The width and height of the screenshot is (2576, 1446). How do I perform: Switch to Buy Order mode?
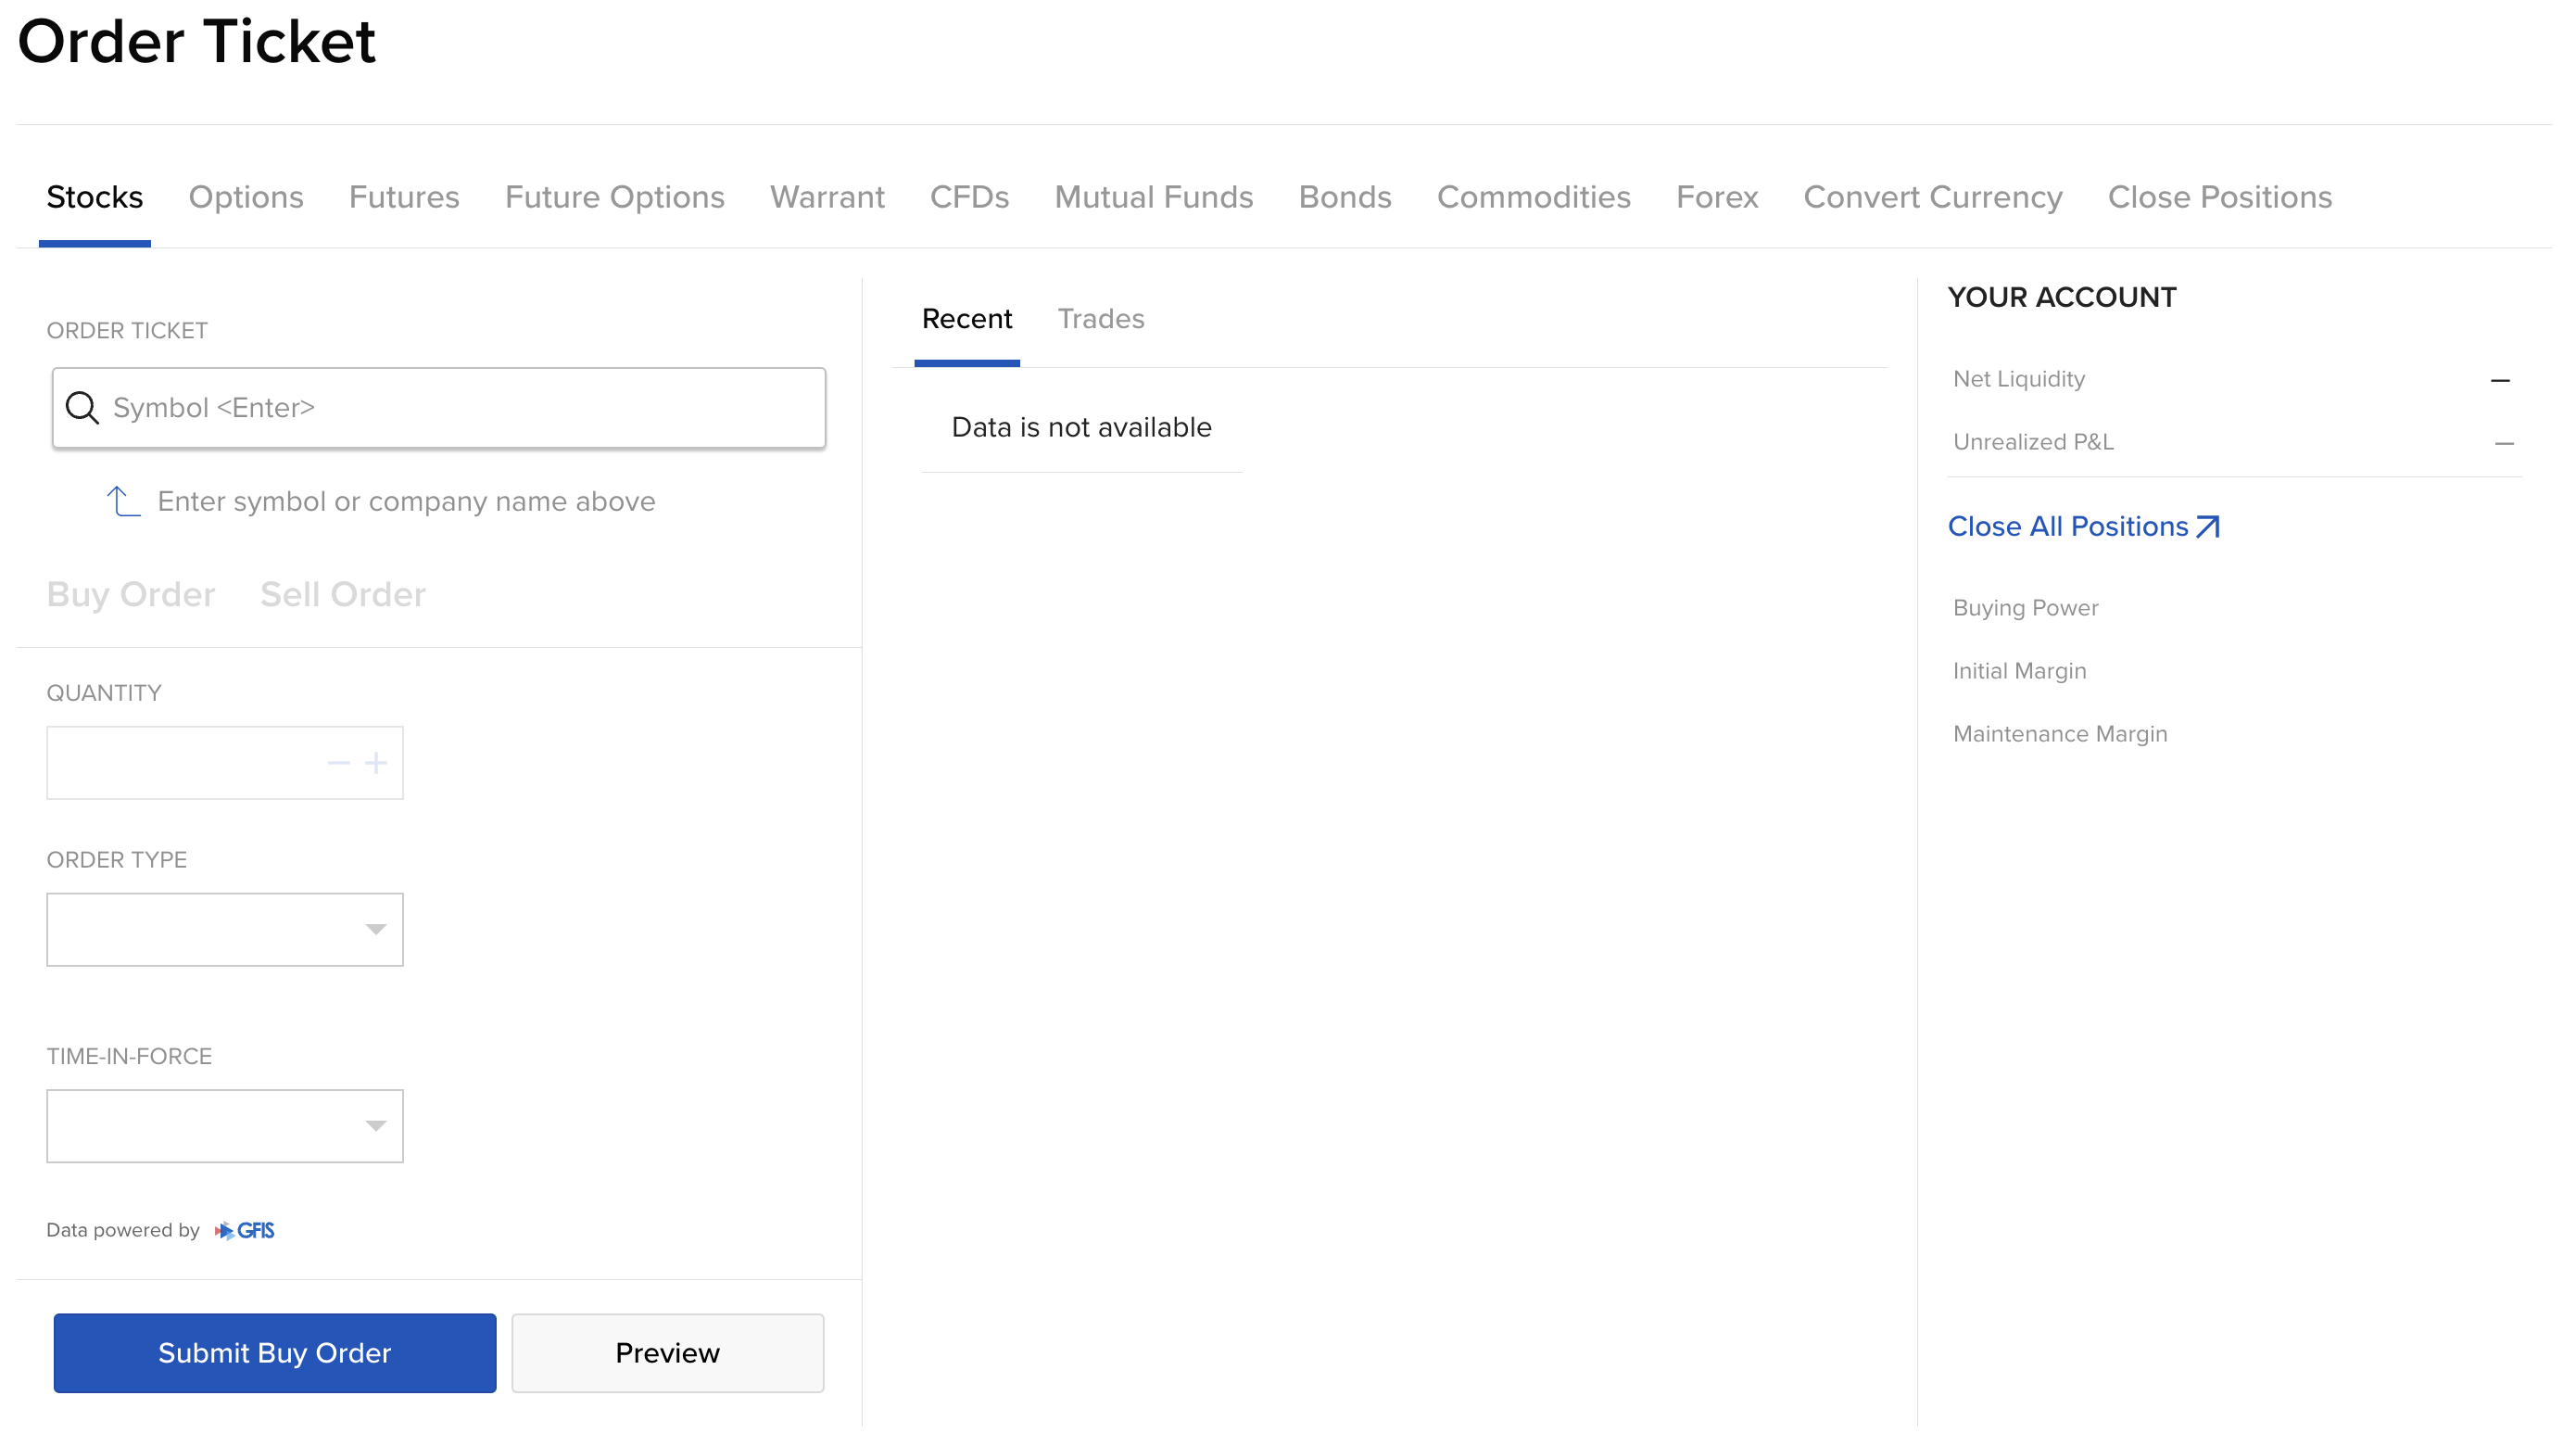point(131,595)
